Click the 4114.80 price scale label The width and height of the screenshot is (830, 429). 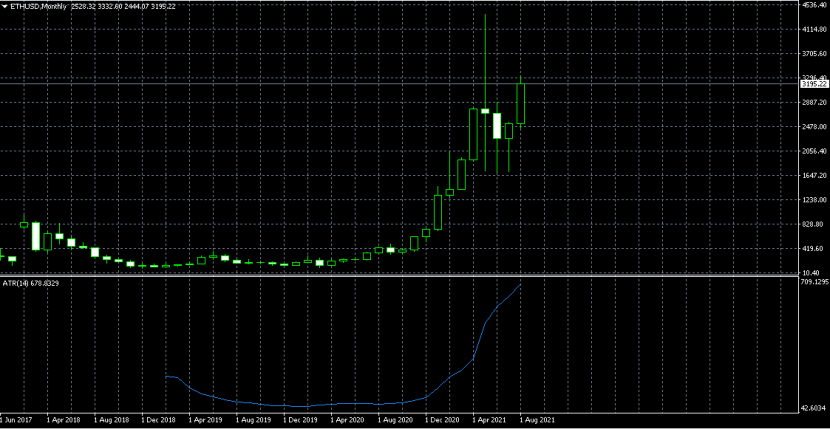pyautogui.click(x=815, y=30)
